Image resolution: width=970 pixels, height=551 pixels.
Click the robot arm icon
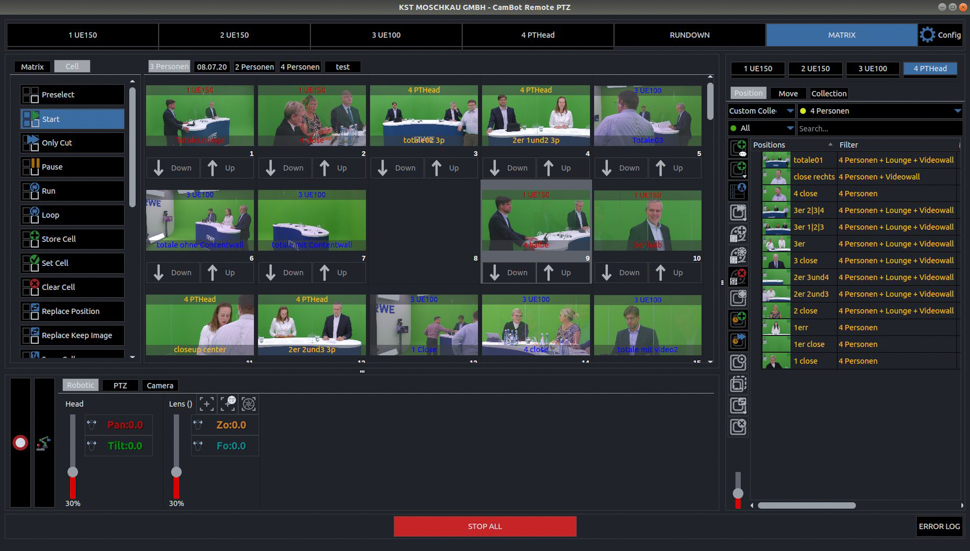pyautogui.click(x=43, y=443)
